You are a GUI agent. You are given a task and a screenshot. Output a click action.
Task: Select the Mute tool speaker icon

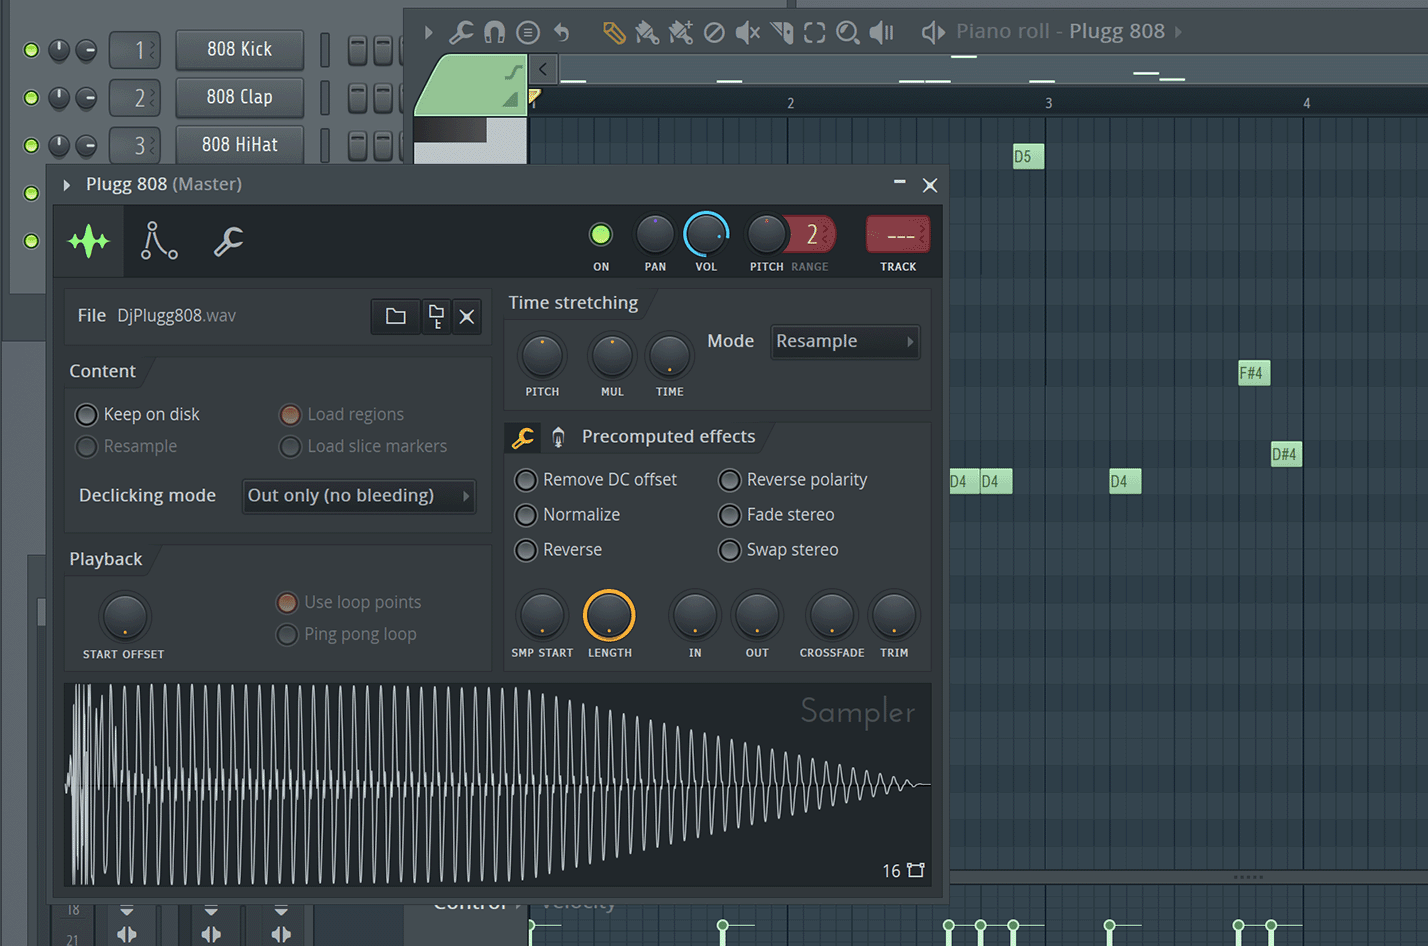coord(747,33)
